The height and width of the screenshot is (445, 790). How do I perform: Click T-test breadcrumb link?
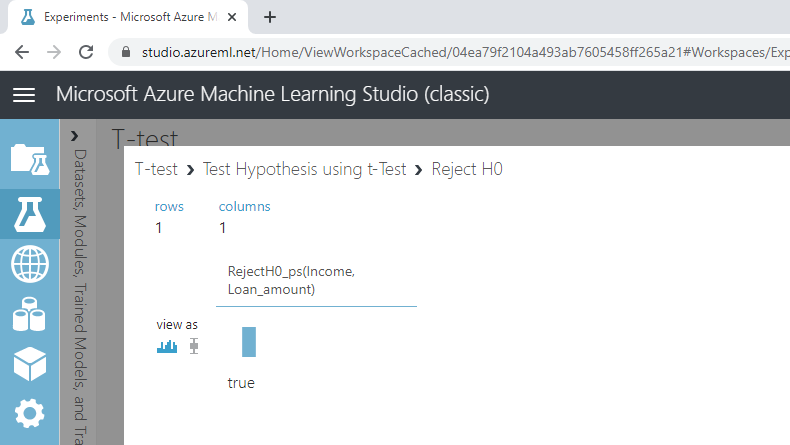pos(156,169)
